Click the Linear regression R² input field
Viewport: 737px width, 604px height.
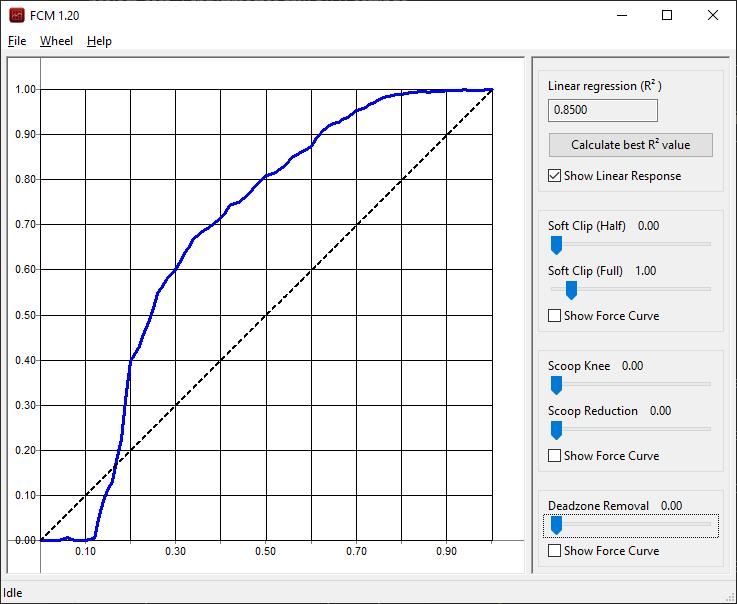(603, 110)
